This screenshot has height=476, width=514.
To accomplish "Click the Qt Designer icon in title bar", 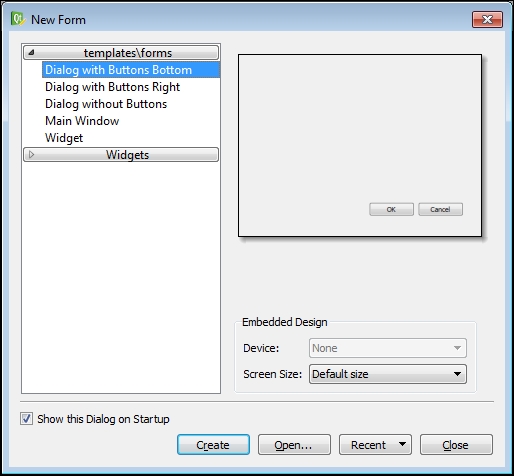I will tap(18, 19).
